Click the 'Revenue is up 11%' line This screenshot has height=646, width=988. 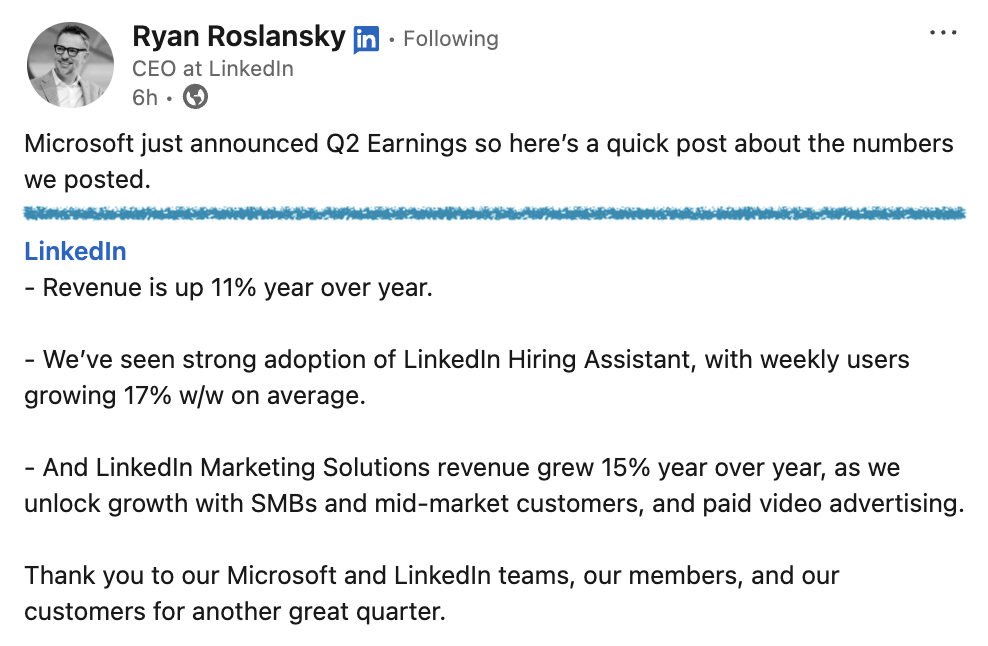(228, 287)
